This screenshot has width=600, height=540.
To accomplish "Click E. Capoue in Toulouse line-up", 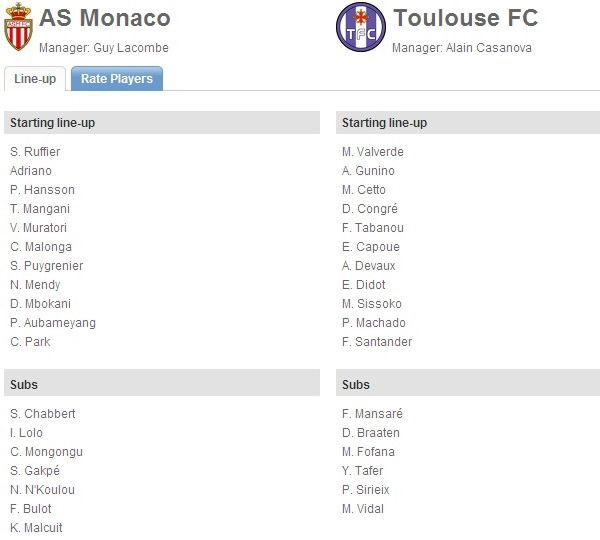I will click(370, 246).
